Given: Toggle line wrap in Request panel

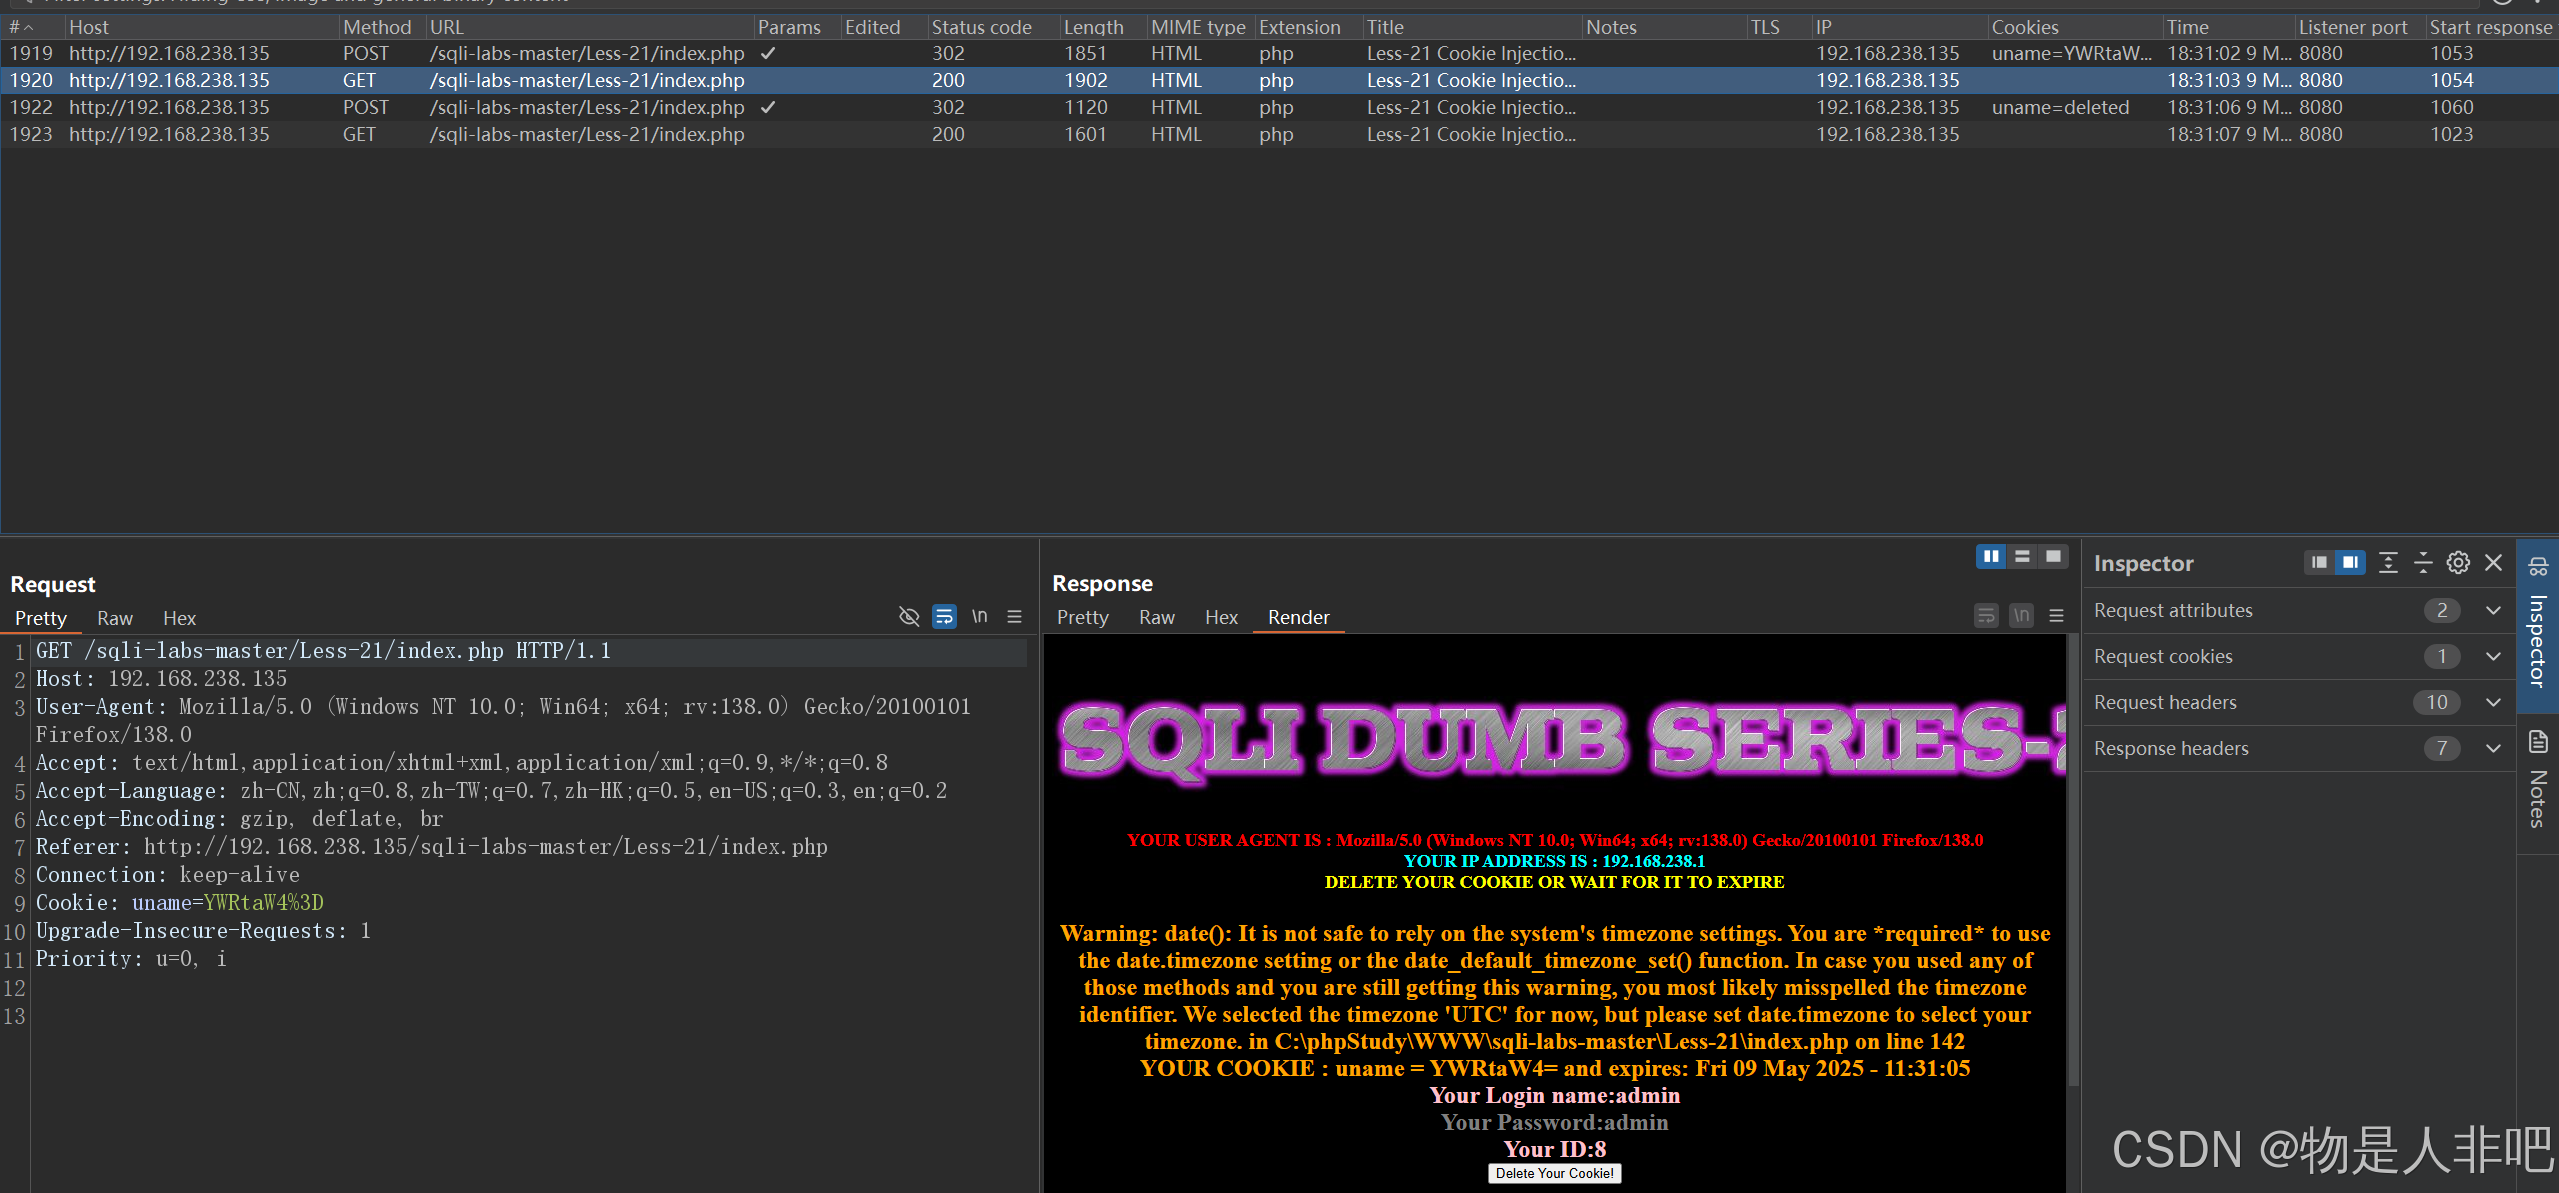Looking at the screenshot, I should pyautogui.click(x=943, y=617).
